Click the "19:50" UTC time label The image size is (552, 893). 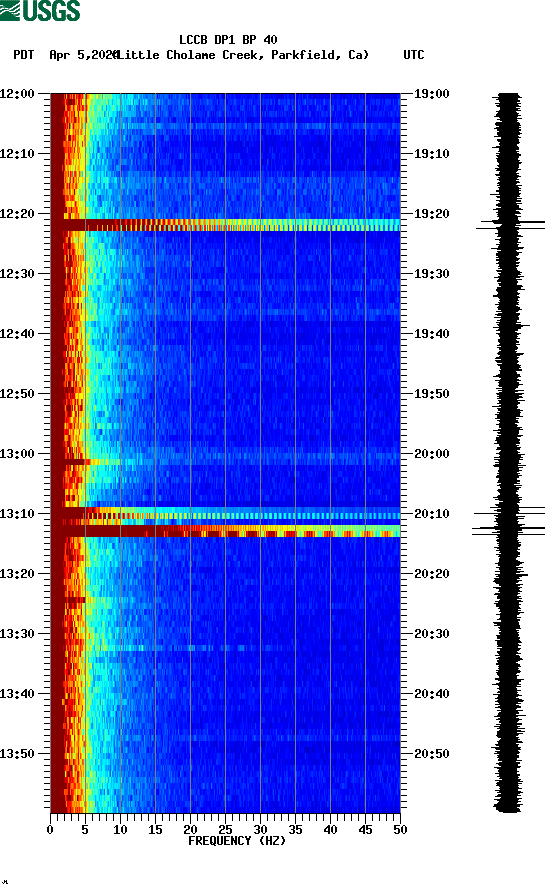tap(432, 394)
